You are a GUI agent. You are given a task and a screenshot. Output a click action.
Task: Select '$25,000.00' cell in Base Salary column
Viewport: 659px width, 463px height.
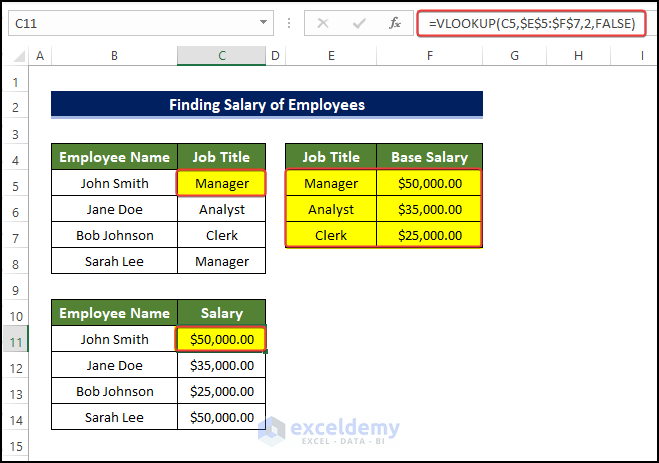click(x=430, y=235)
